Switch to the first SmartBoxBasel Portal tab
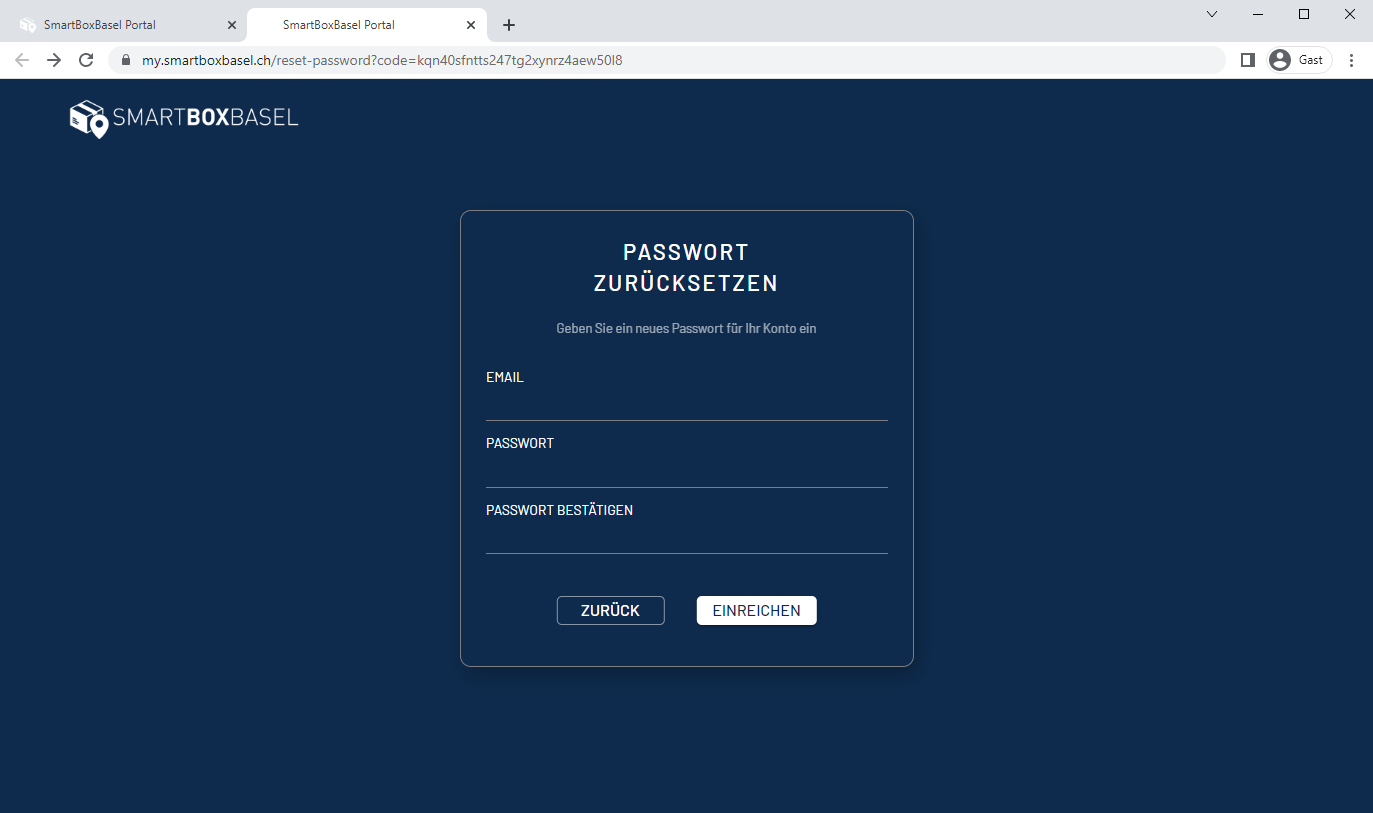Screen dimensions: 1373x813 (x=120, y=24)
